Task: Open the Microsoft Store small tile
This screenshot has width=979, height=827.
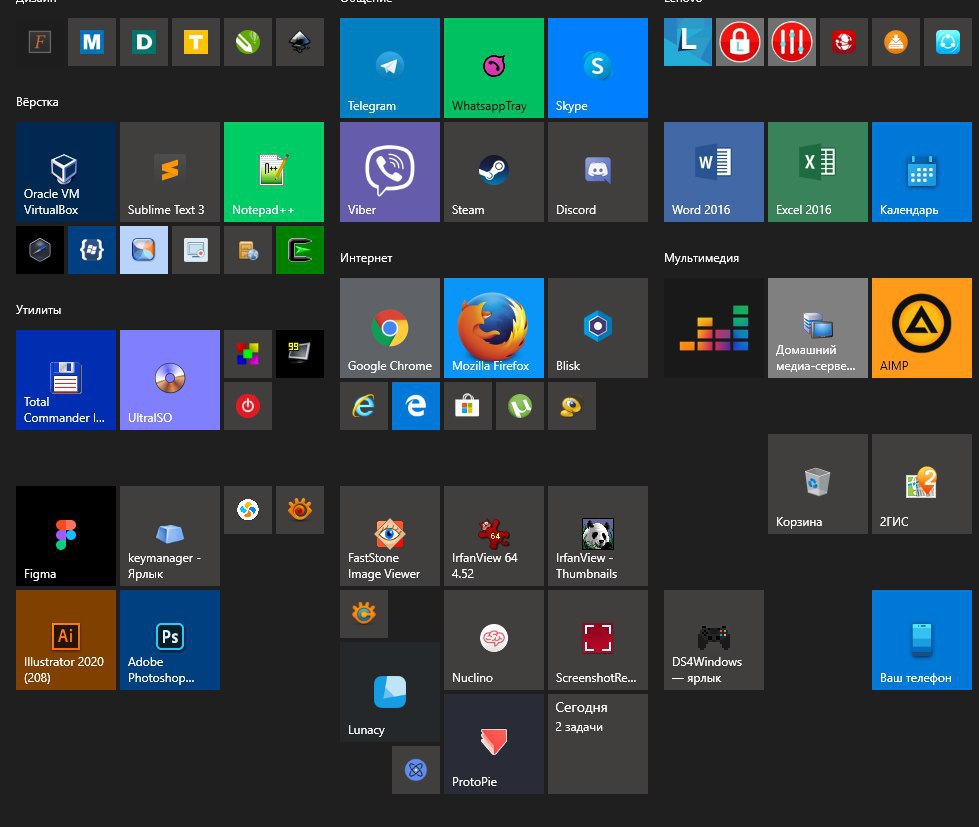Action: [468, 406]
